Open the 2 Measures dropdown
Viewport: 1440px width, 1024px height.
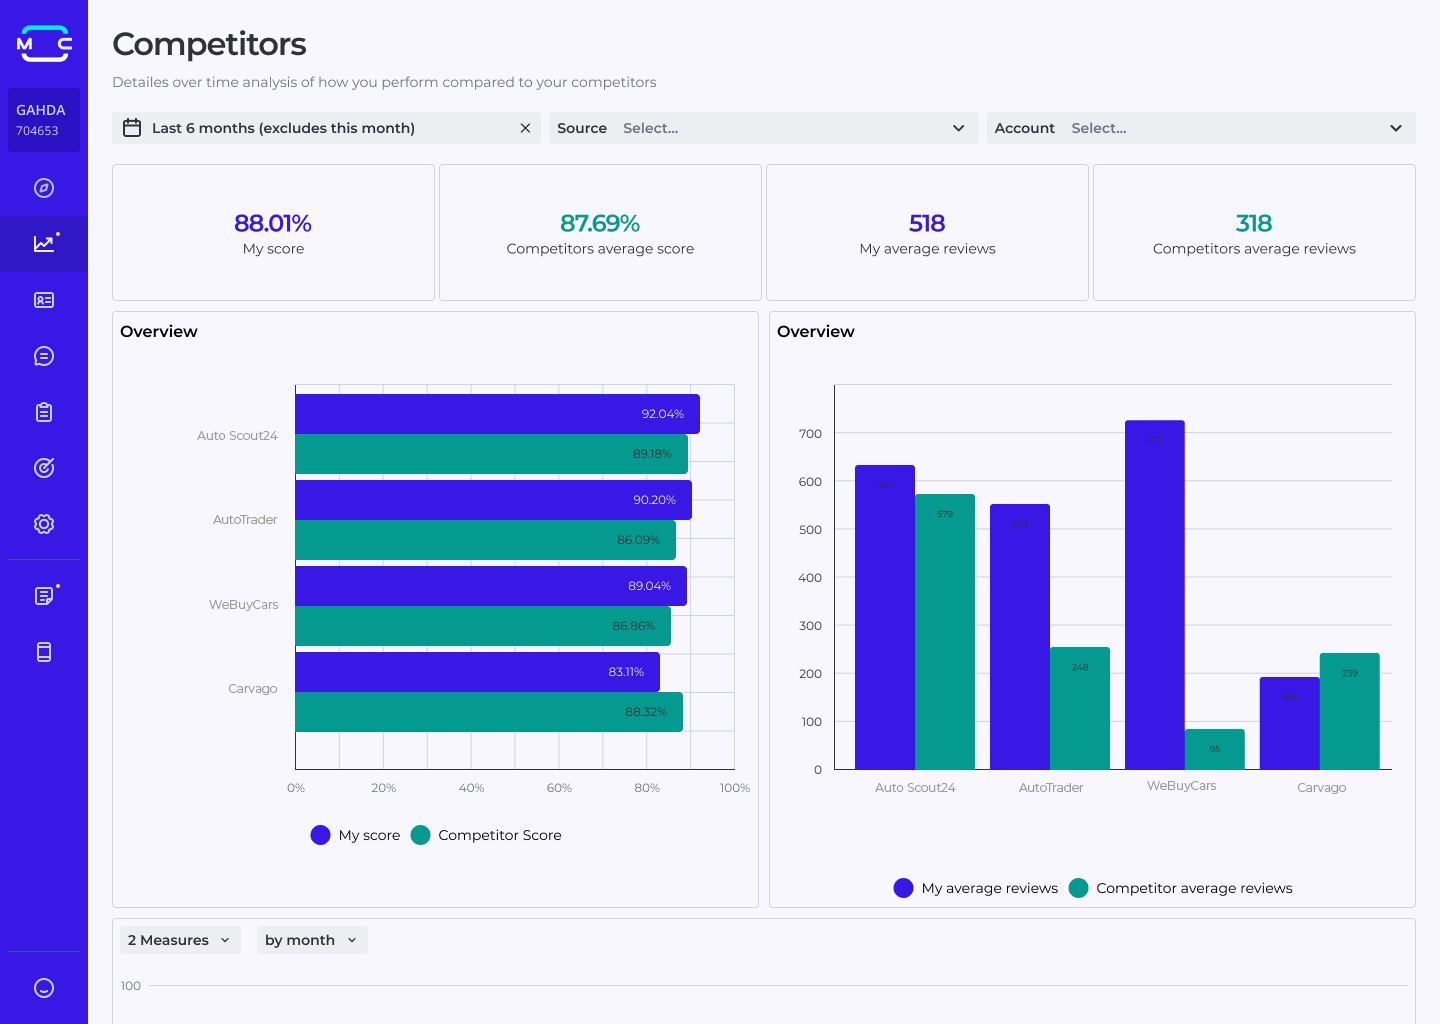180,939
